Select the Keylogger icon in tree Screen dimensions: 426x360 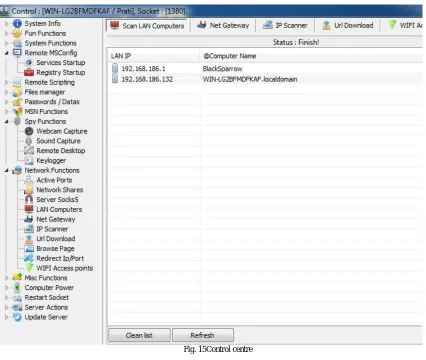tap(29, 161)
